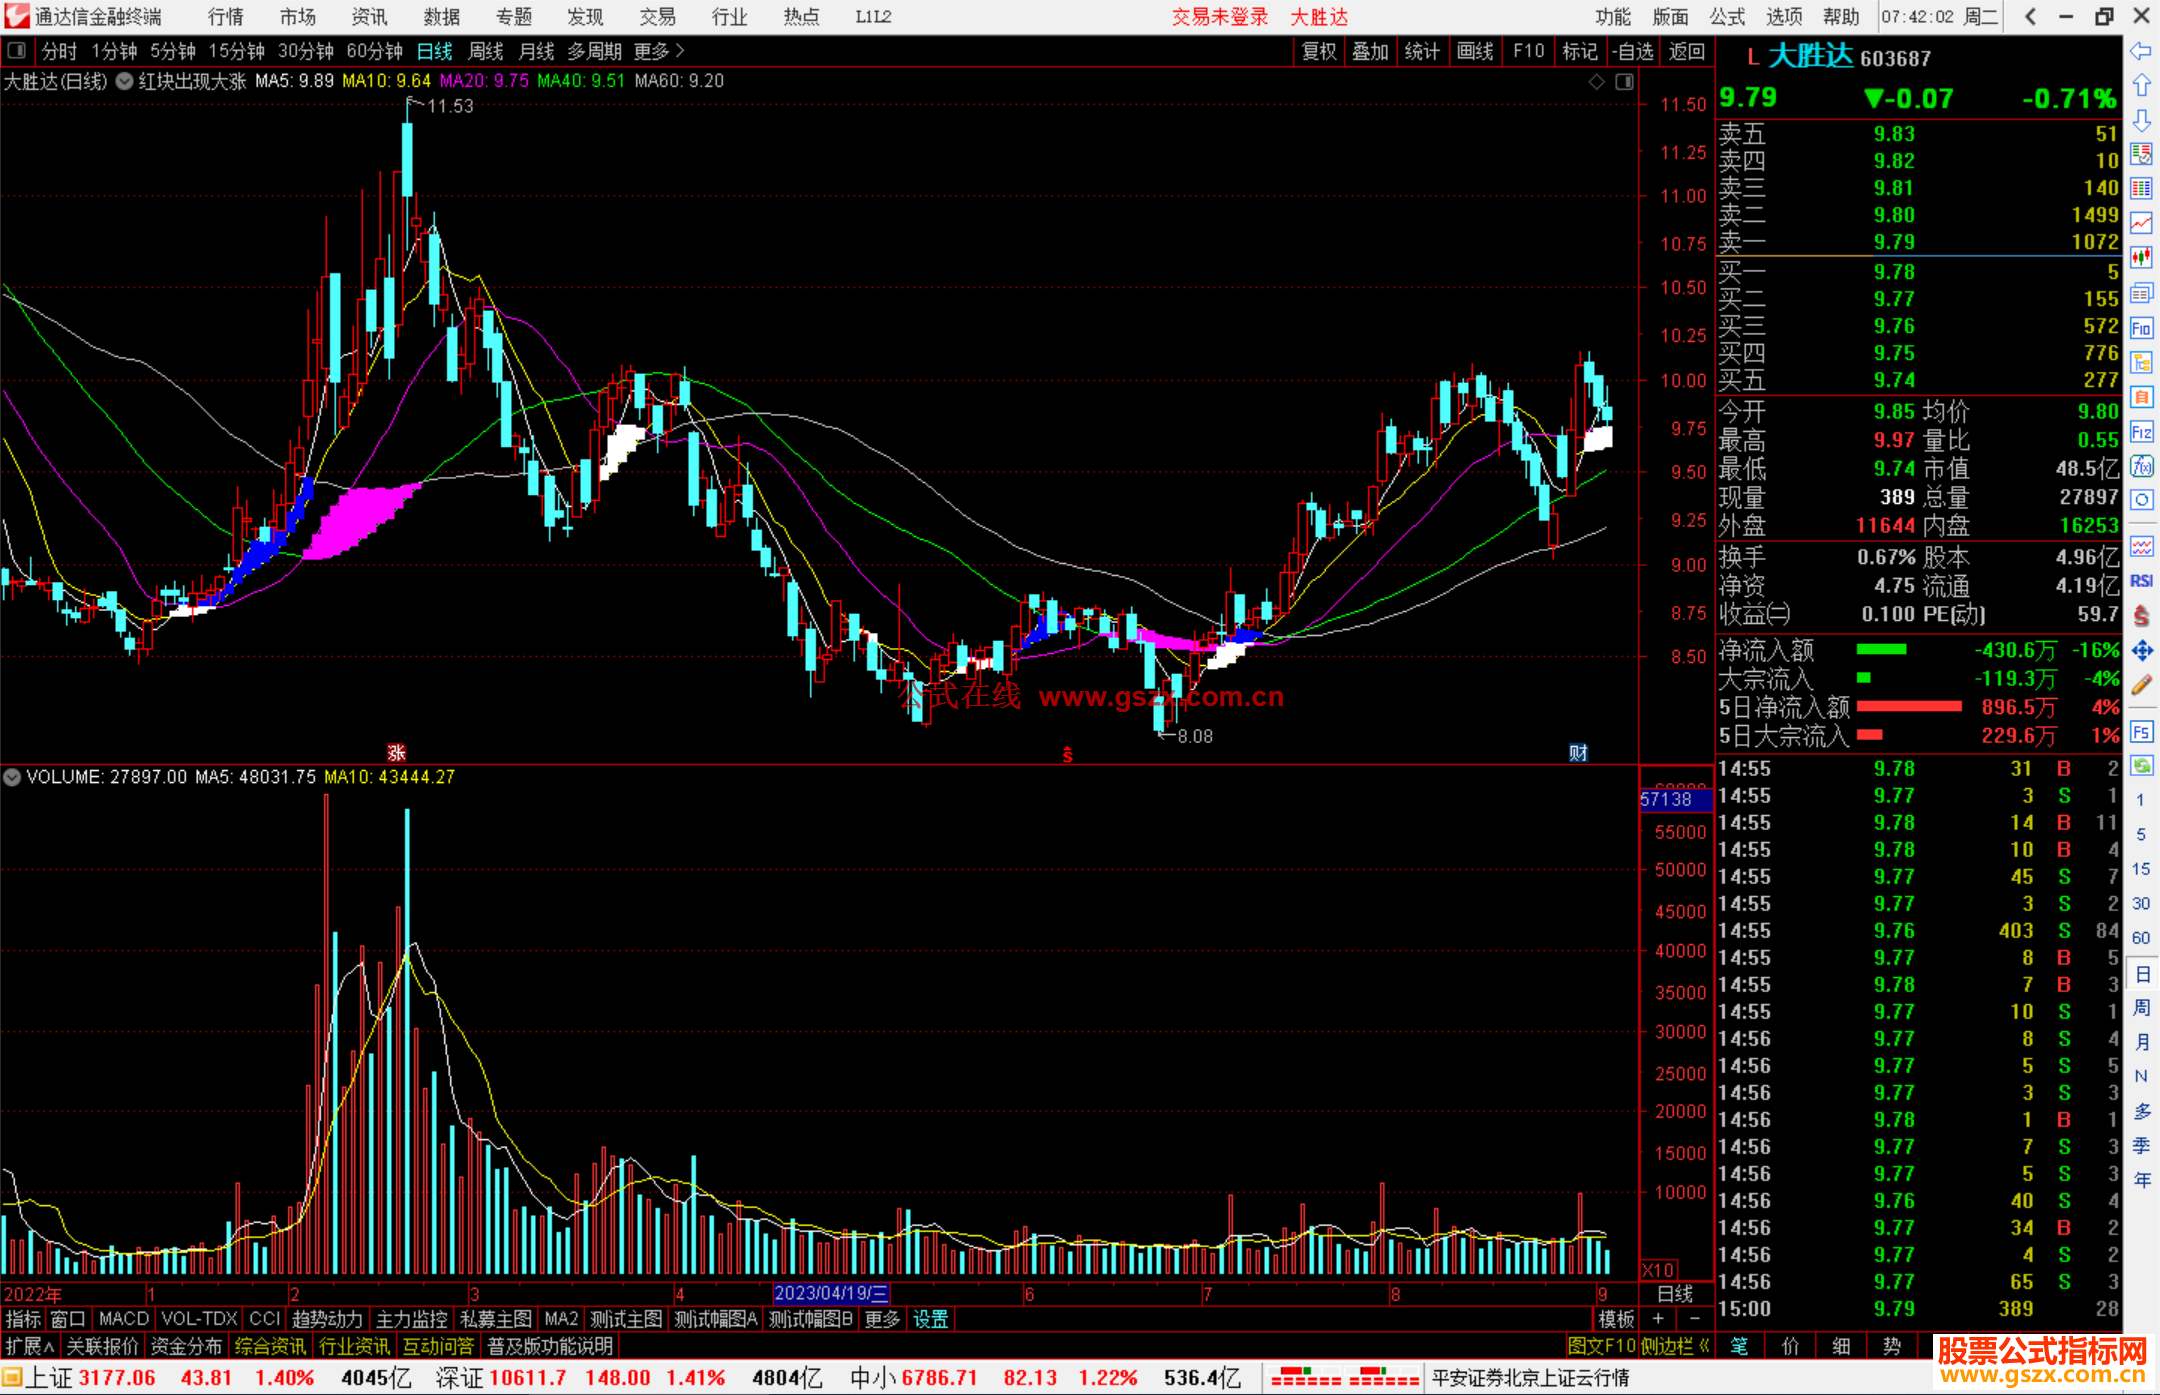
Task: Open main chart indicator dropdown beside 红块出现大涨
Action: (124, 82)
